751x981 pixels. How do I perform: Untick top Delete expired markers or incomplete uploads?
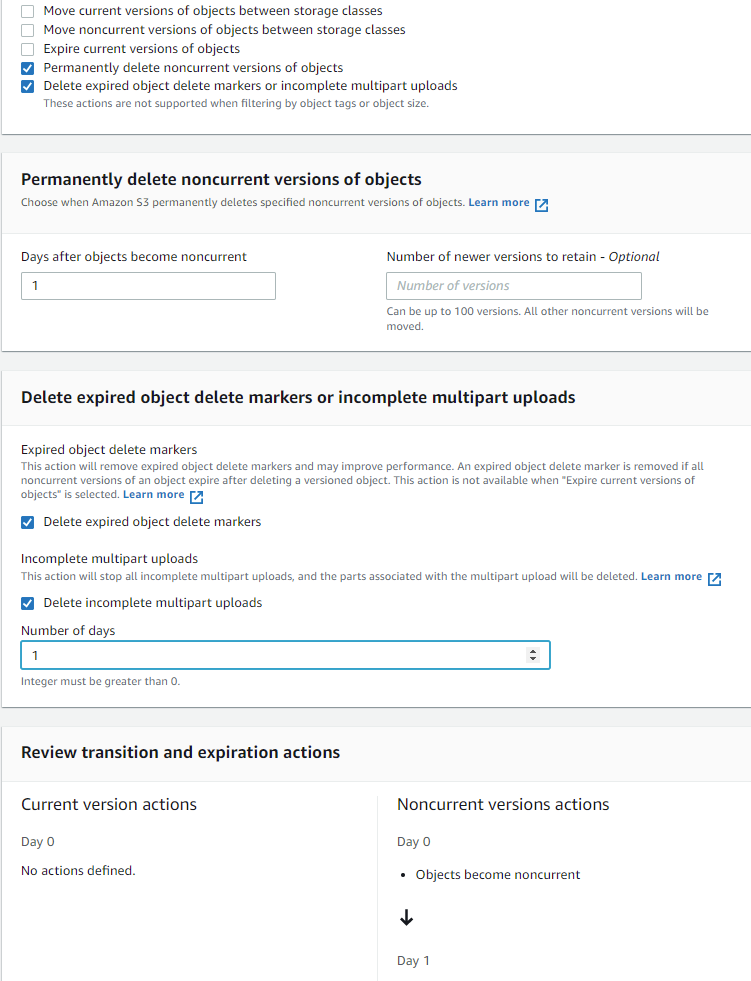(27, 86)
